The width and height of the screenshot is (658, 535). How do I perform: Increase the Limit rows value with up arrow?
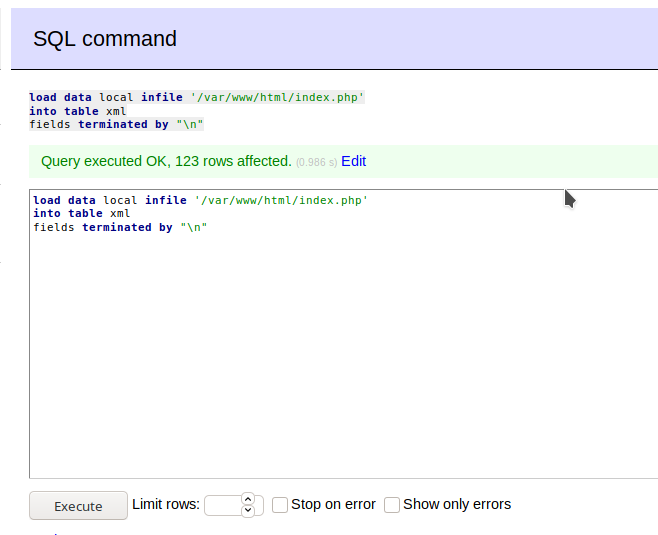(248, 499)
